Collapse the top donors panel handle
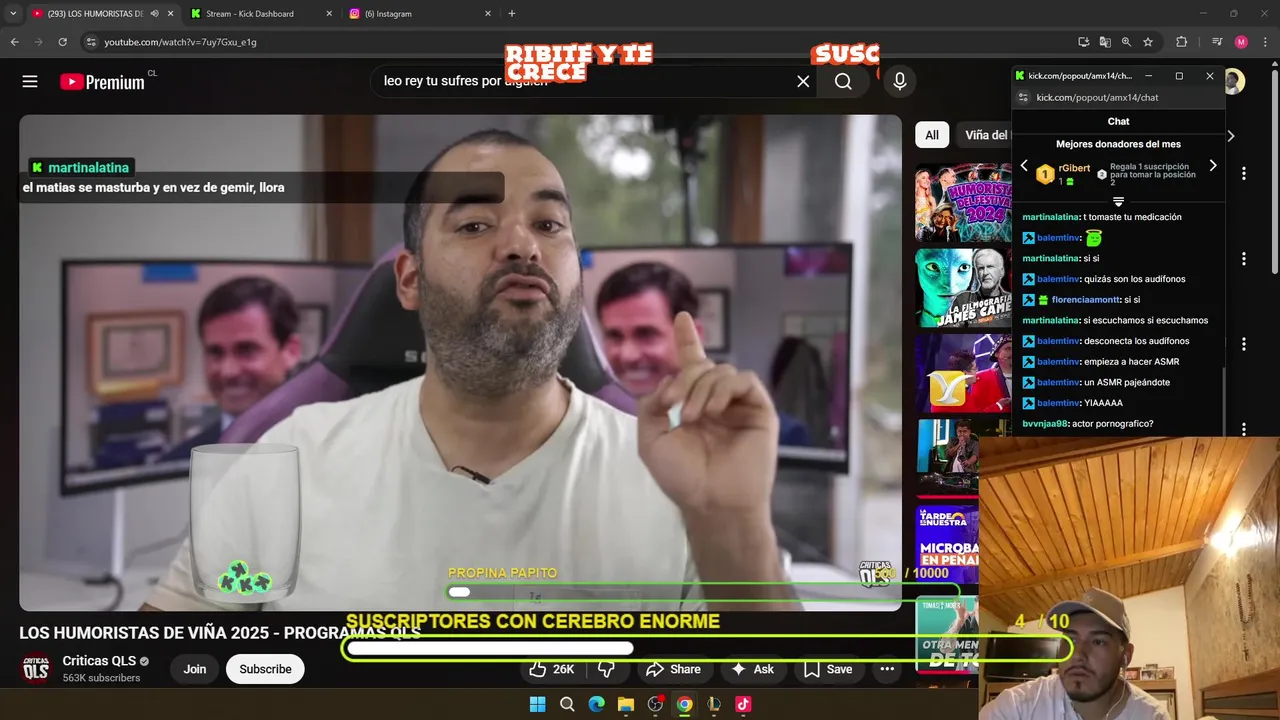 point(1119,202)
